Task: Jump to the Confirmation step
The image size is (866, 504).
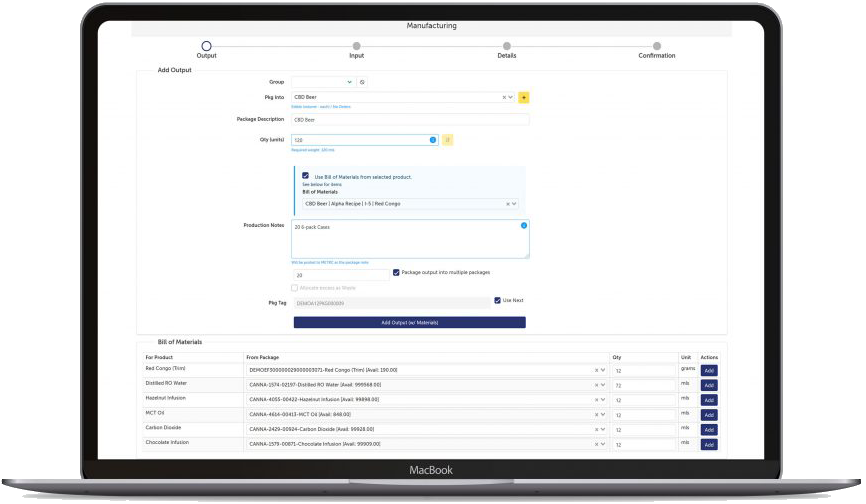Action: click(656, 46)
